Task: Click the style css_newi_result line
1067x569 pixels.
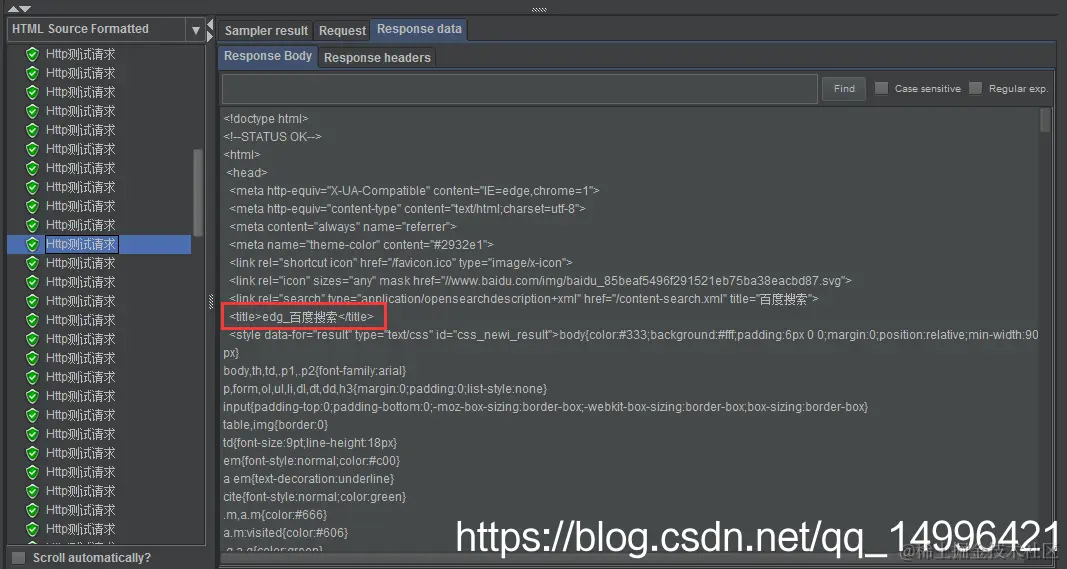Action: pyautogui.click(x=631, y=344)
